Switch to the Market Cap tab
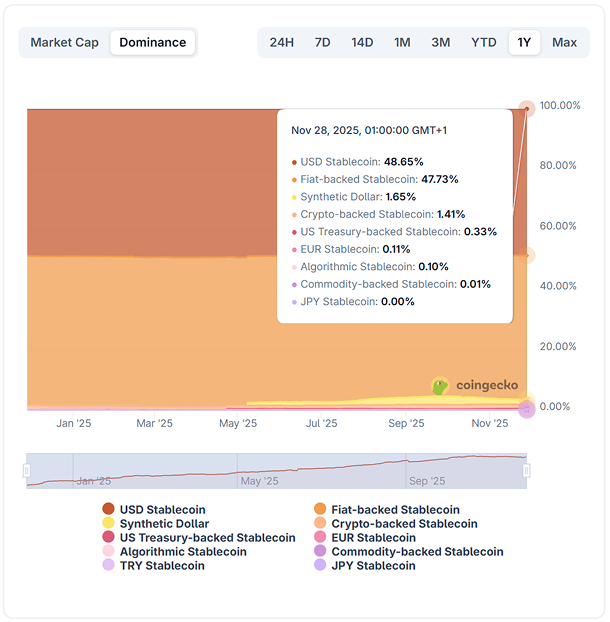Image resolution: width=610 pixels, height=622 pixels. [65, 42]
